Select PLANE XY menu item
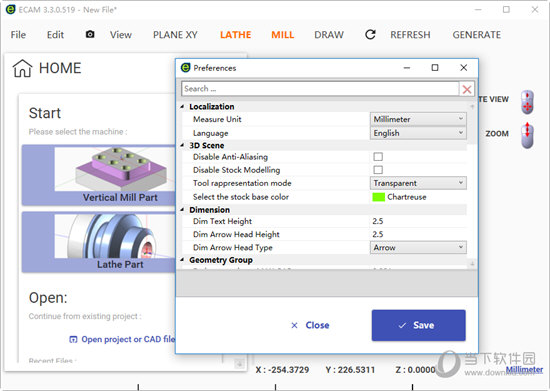This screenshot has width=550, height=391. coord(175,35)
